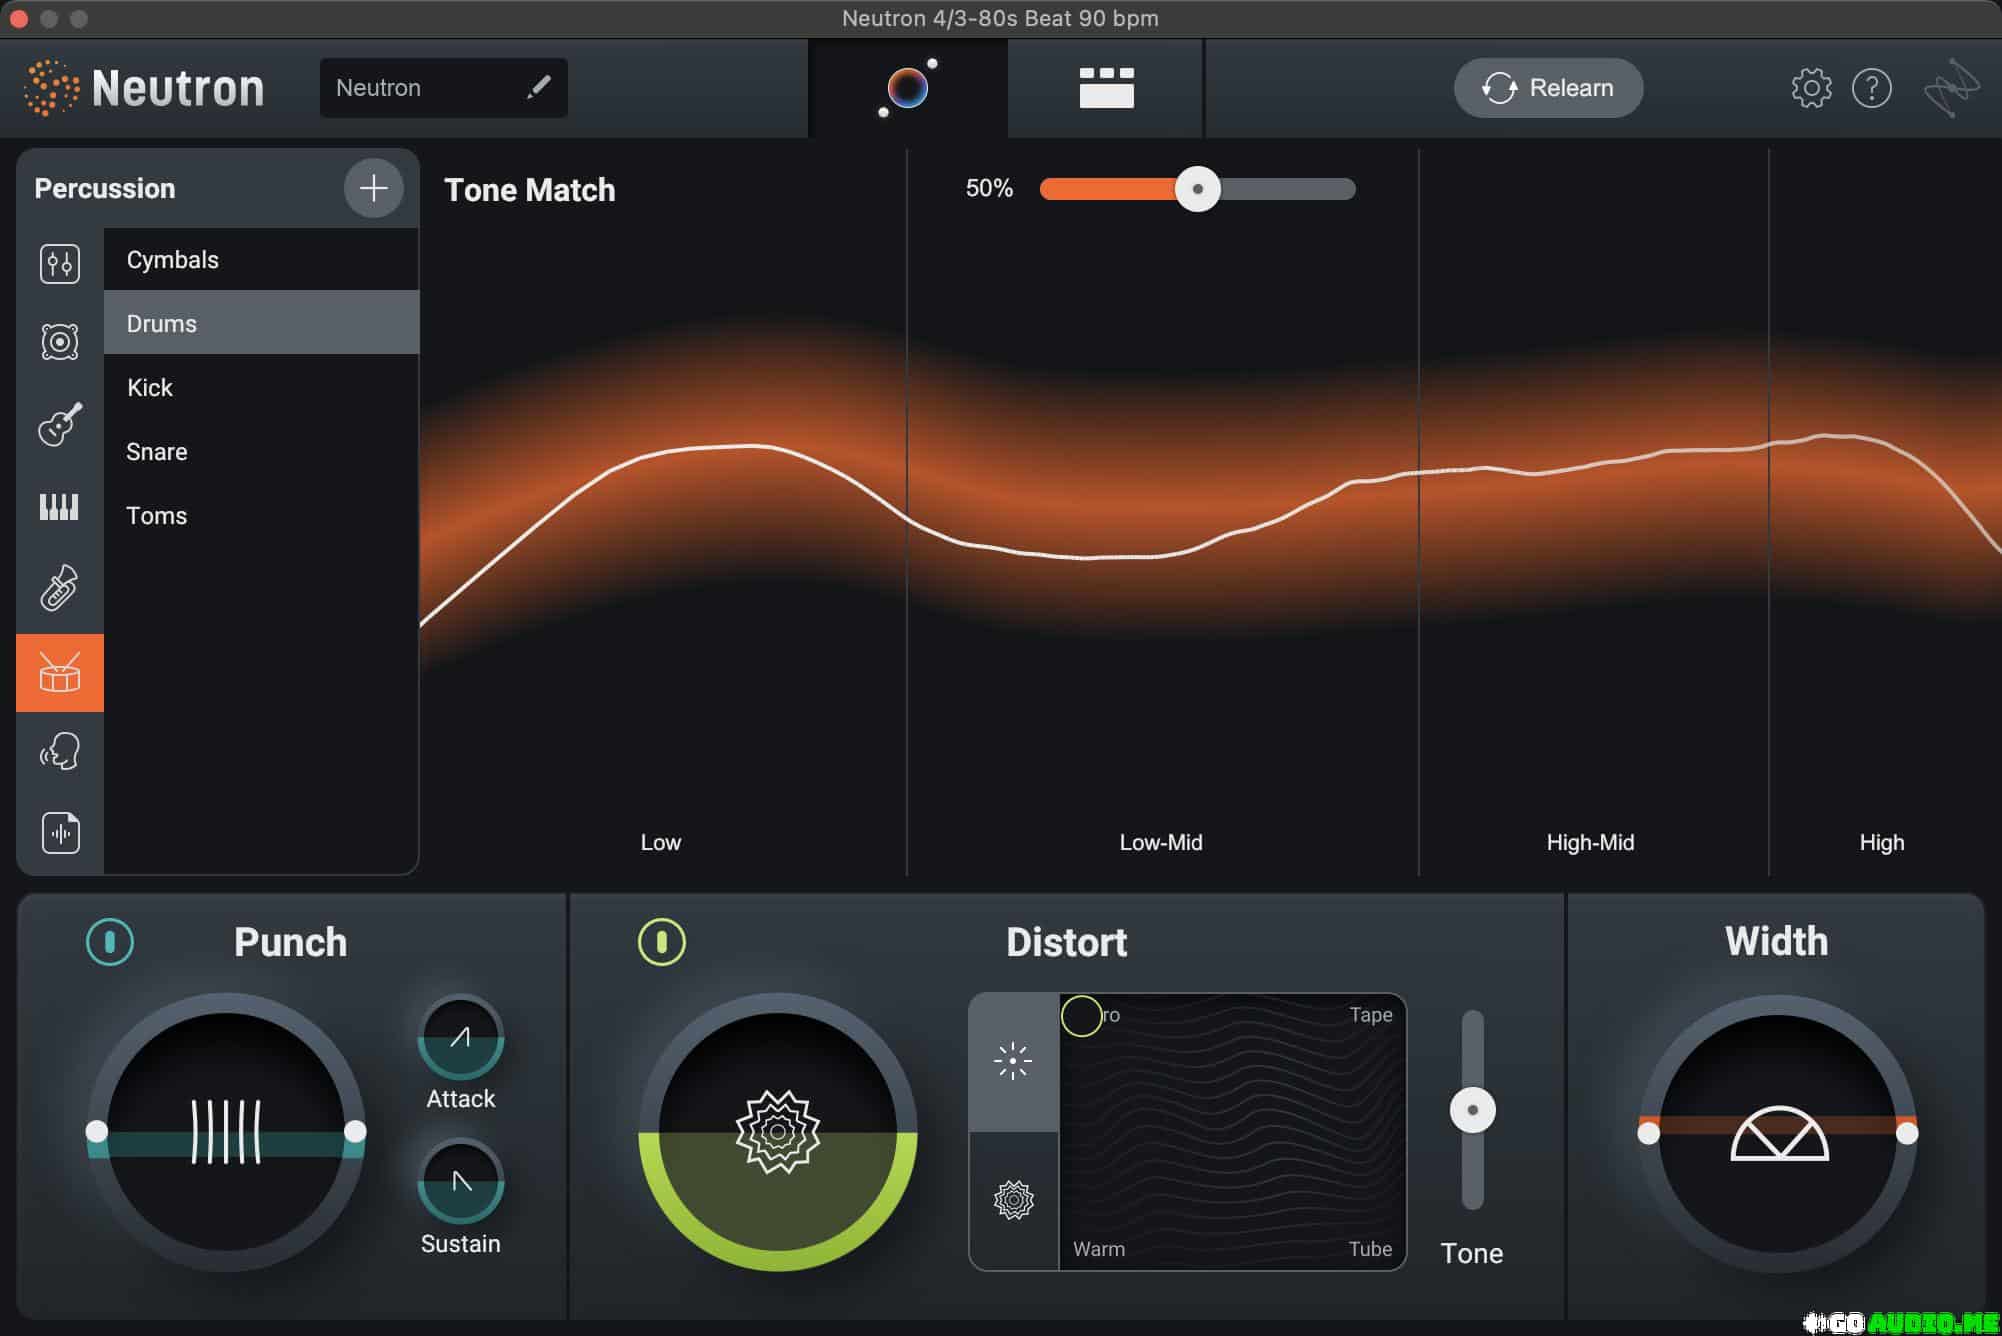The height and width of the screenshot is (1336, 2002).
Task: Add a custom target with plus button
Action: tap(373, 188)
